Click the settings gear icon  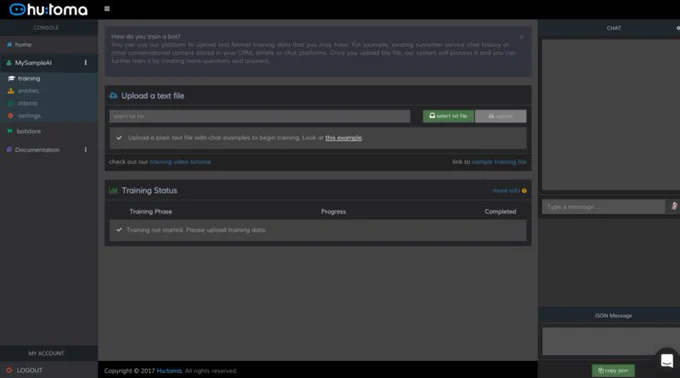point(10,116)
